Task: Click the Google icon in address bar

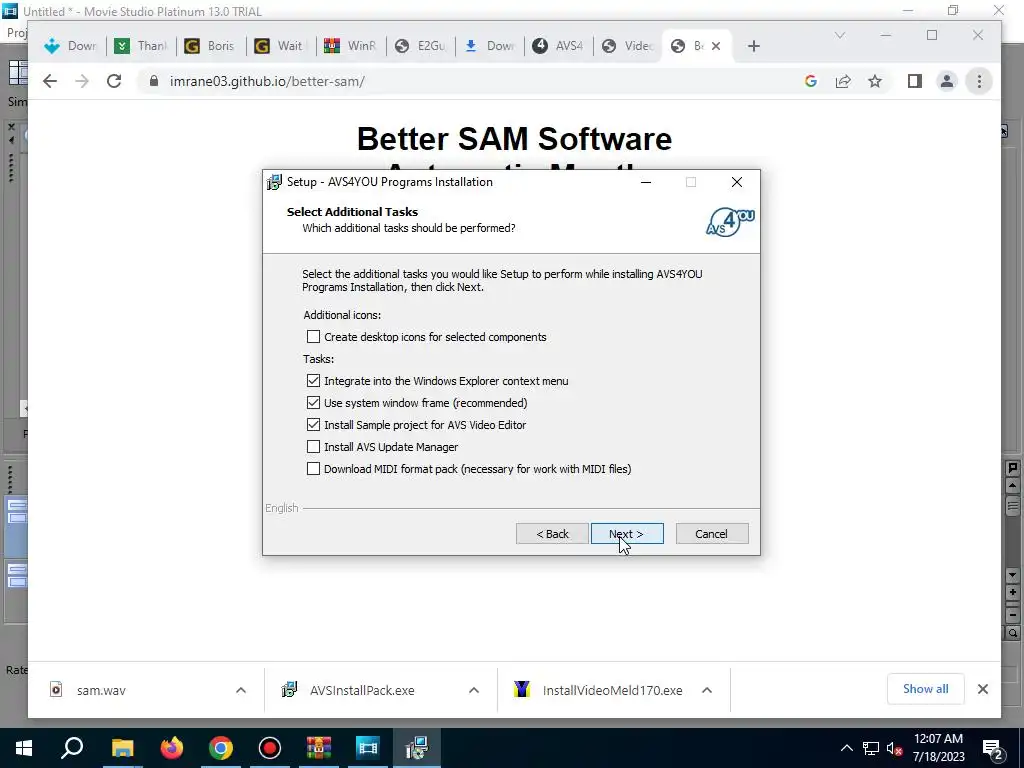Action: coord(811,81)
